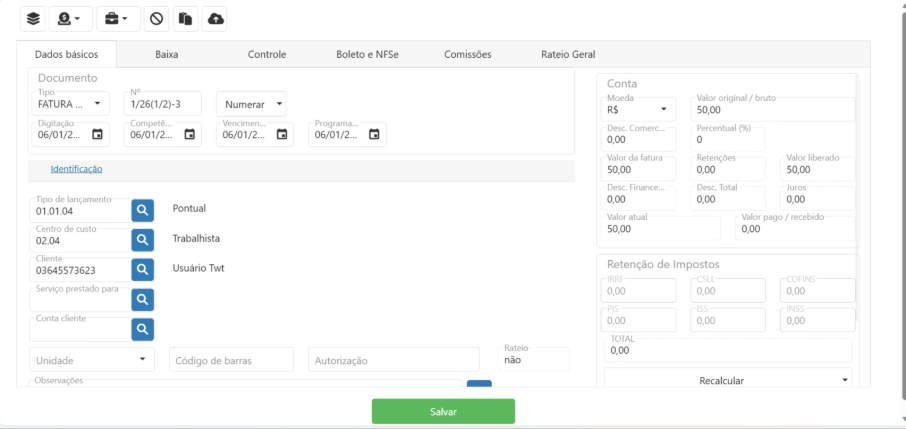The image size is (906, 429).
Task: Open the briefcase dropdown toolbar button
Action: (118, 19)
